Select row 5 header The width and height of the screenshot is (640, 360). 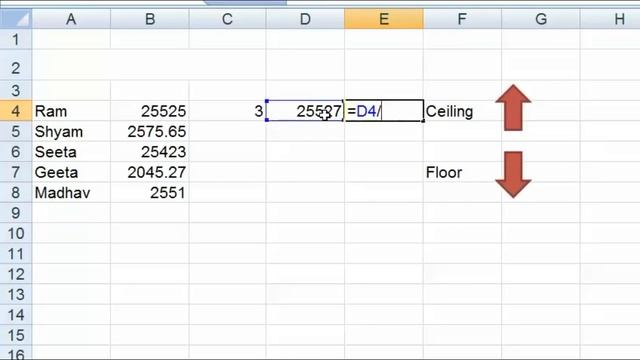click(16, 131)
